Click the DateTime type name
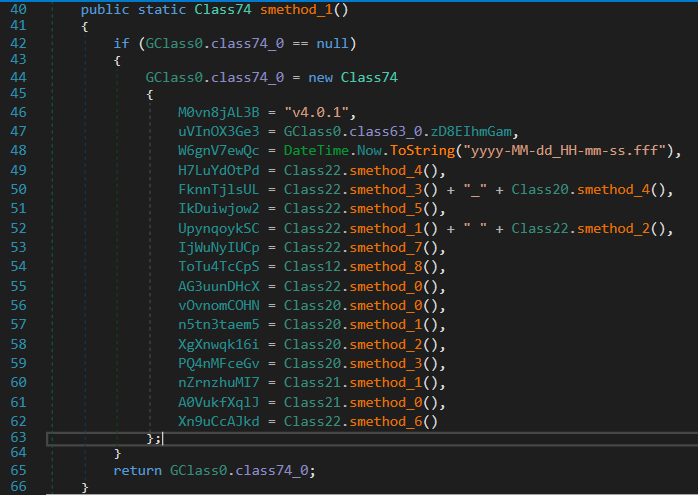 pos(317,150)
